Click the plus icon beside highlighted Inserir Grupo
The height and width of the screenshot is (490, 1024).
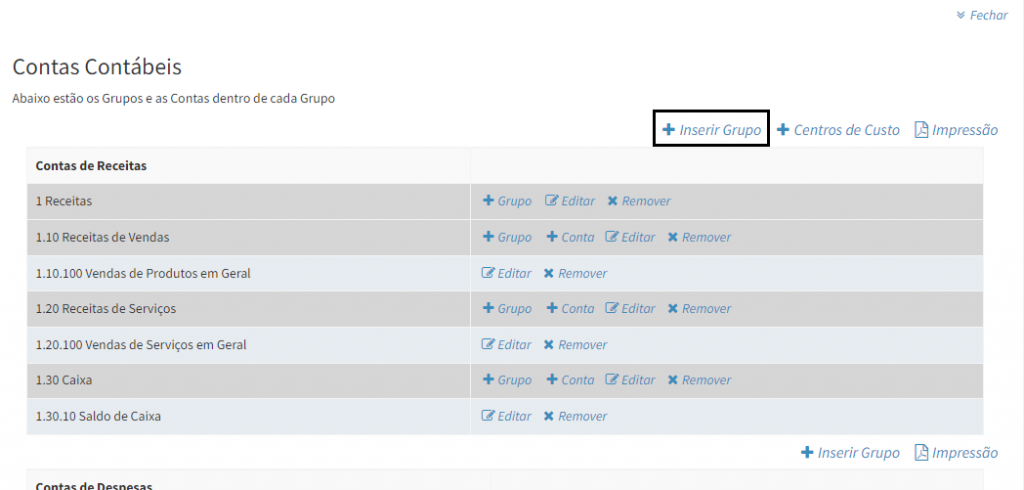click(x=669, y=130)
